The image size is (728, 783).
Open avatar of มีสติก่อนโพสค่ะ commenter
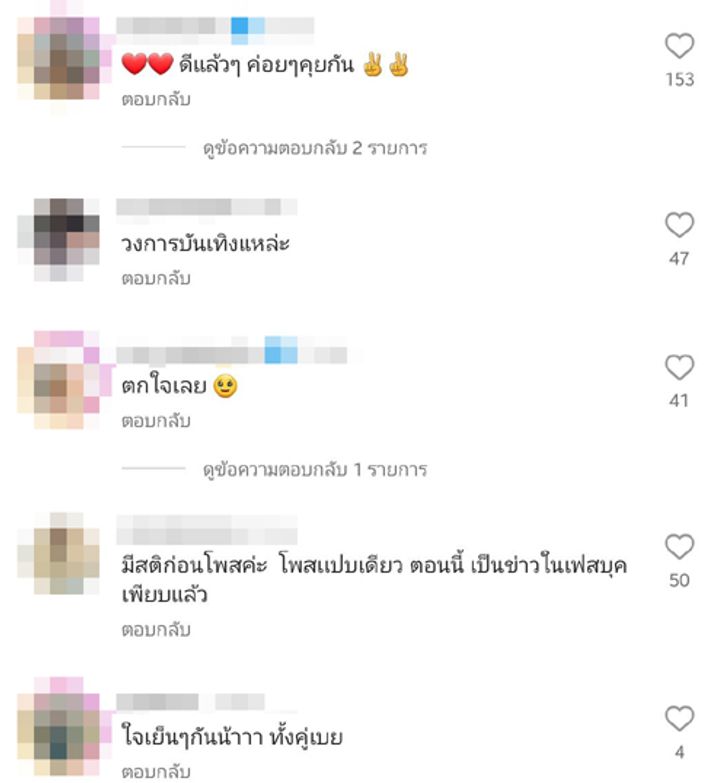pyautogui.click(x=59, y=553)
